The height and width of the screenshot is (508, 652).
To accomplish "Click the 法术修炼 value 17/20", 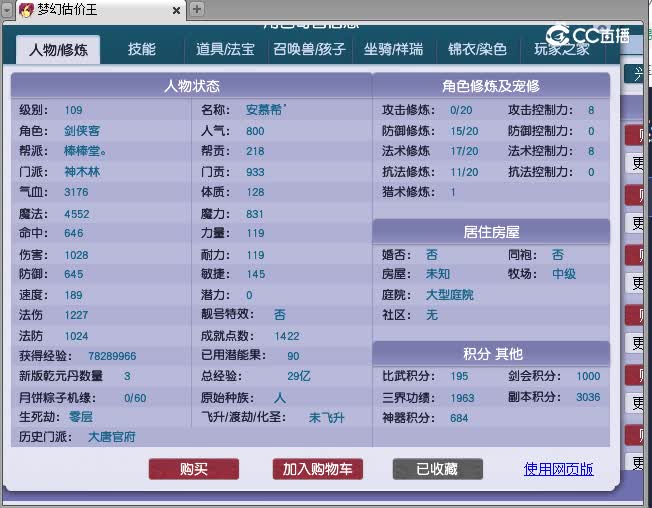I will pyautogui.click(x=464, y=151).
